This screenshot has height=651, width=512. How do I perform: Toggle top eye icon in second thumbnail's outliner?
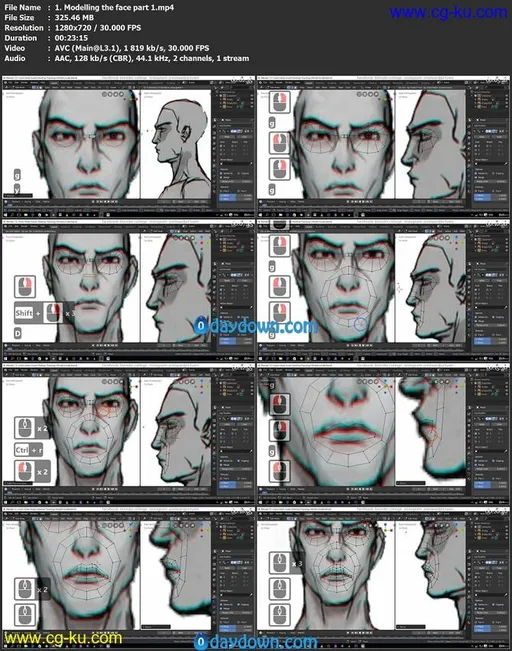pyautogui.click(x=507, y=95)
